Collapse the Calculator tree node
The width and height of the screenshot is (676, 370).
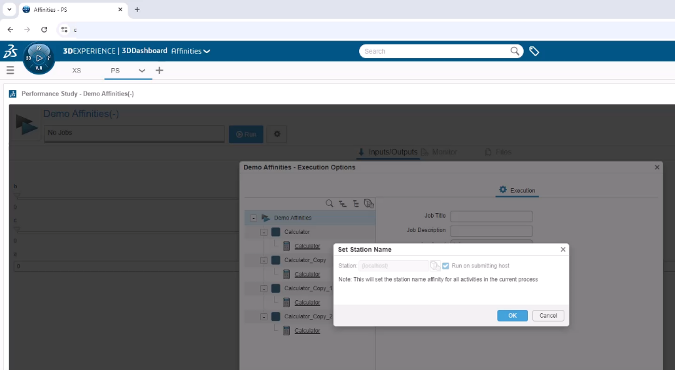coord(264,232)
